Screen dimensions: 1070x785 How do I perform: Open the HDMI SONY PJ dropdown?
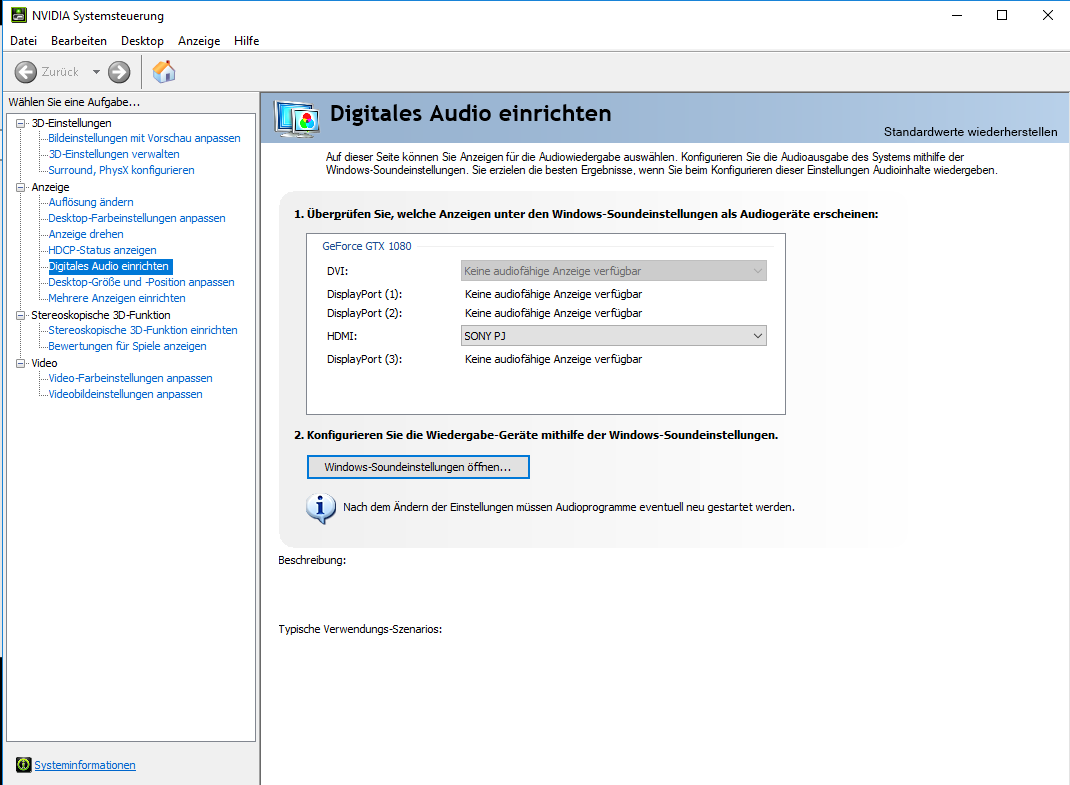pyautogui.click(x=613, y=336)
